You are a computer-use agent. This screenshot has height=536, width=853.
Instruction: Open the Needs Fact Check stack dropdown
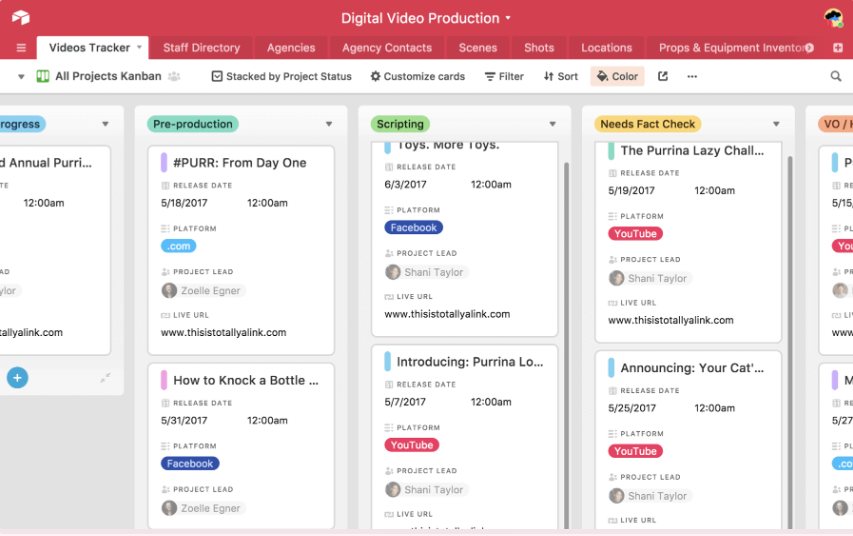click(x=776, y=124)
